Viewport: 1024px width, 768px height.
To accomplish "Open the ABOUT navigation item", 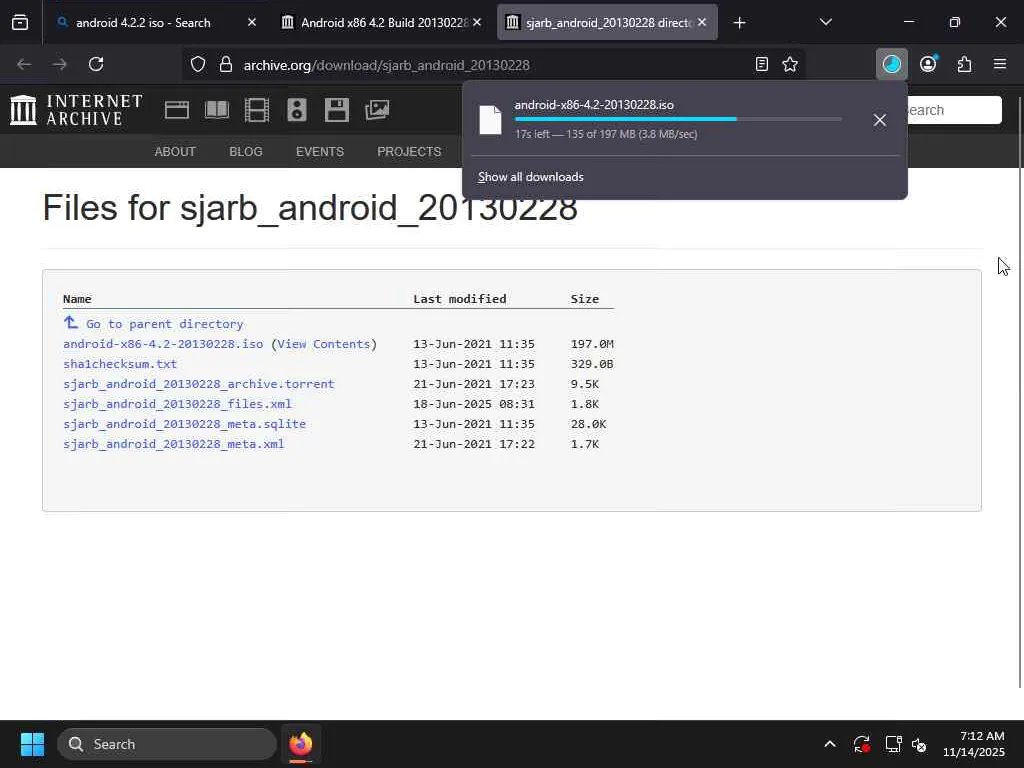I will pos(175,152).
